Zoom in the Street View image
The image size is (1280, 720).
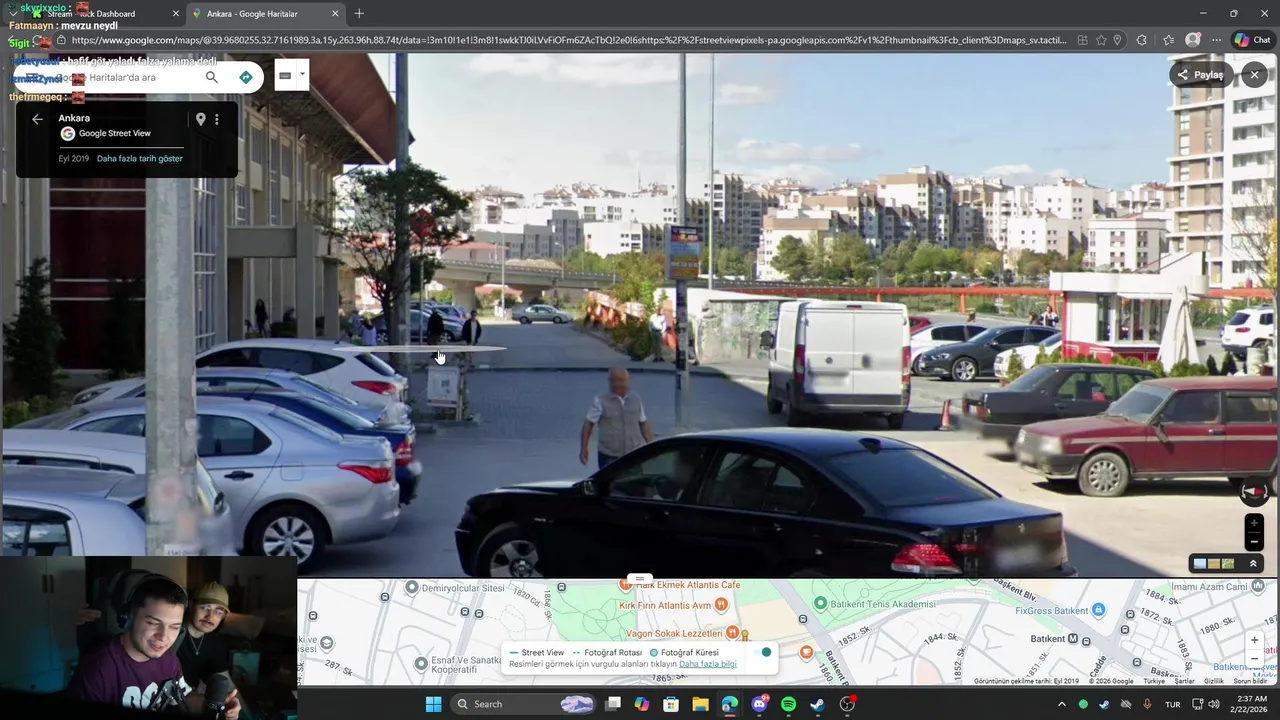[1254, 523]
